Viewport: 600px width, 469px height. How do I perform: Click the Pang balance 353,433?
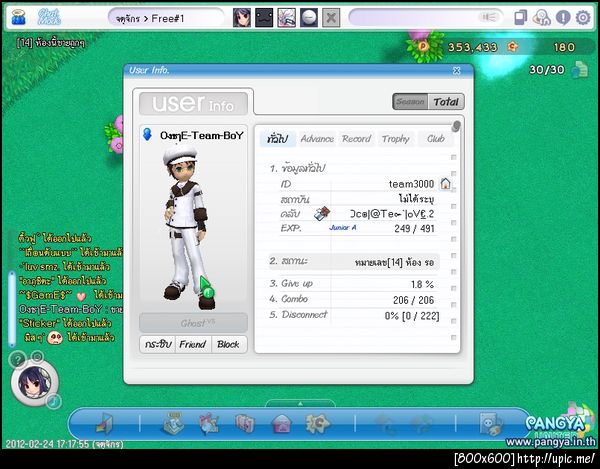coord(473,47)
